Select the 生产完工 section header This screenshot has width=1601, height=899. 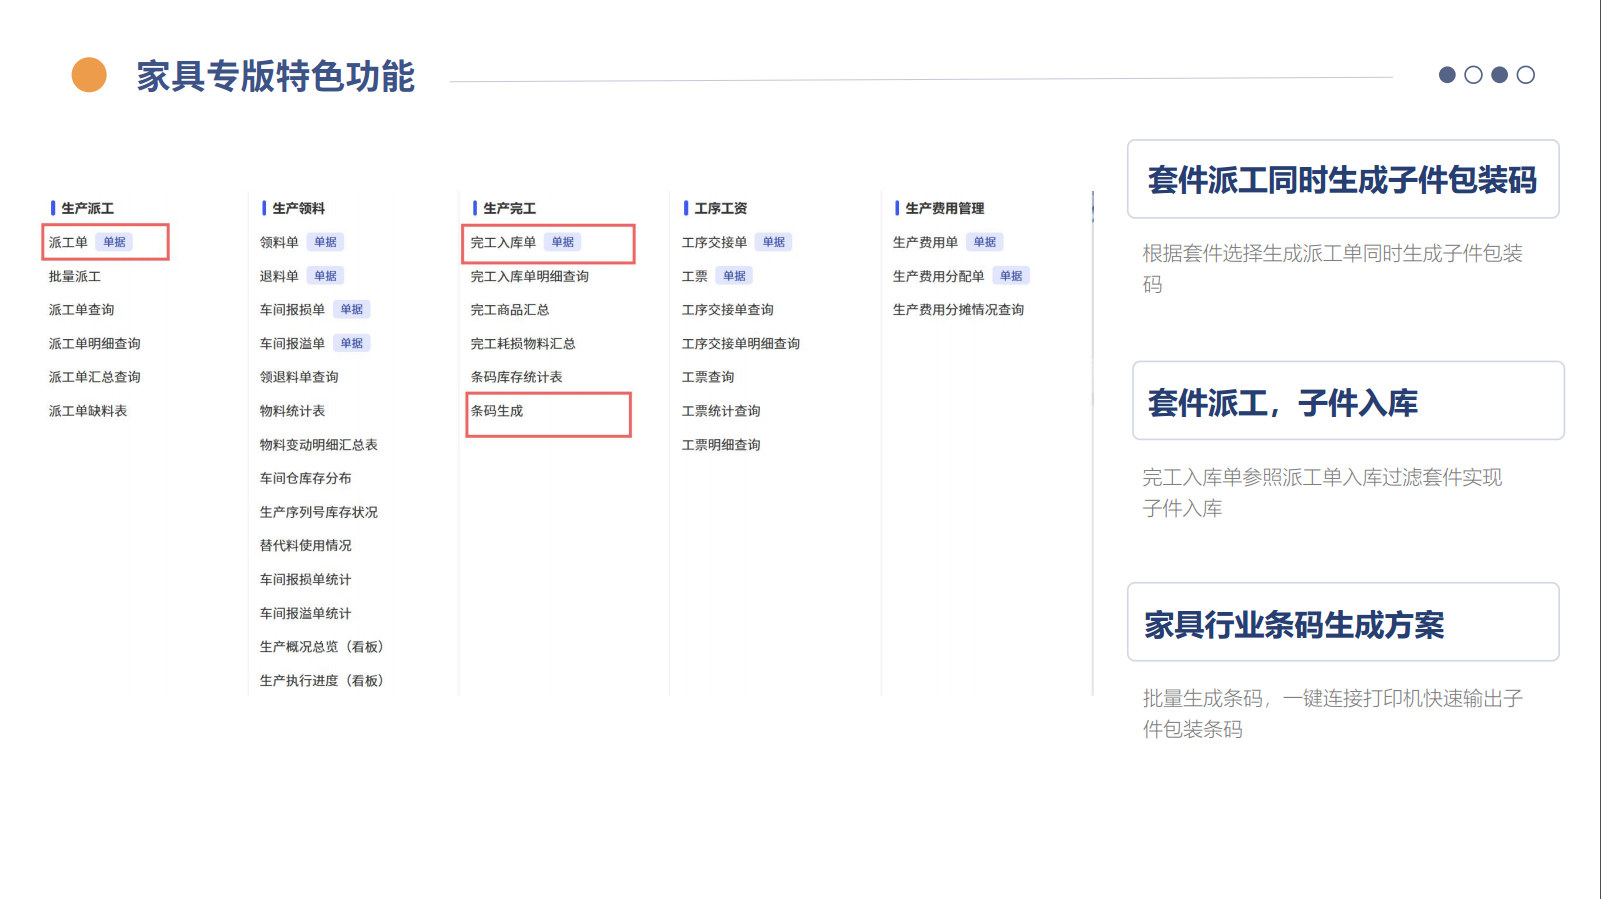(x=509, y=208)
